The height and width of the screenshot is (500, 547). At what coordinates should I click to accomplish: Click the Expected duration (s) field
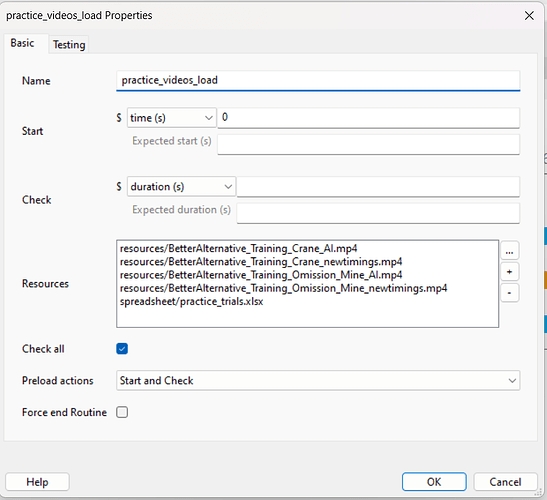(378, 213)
